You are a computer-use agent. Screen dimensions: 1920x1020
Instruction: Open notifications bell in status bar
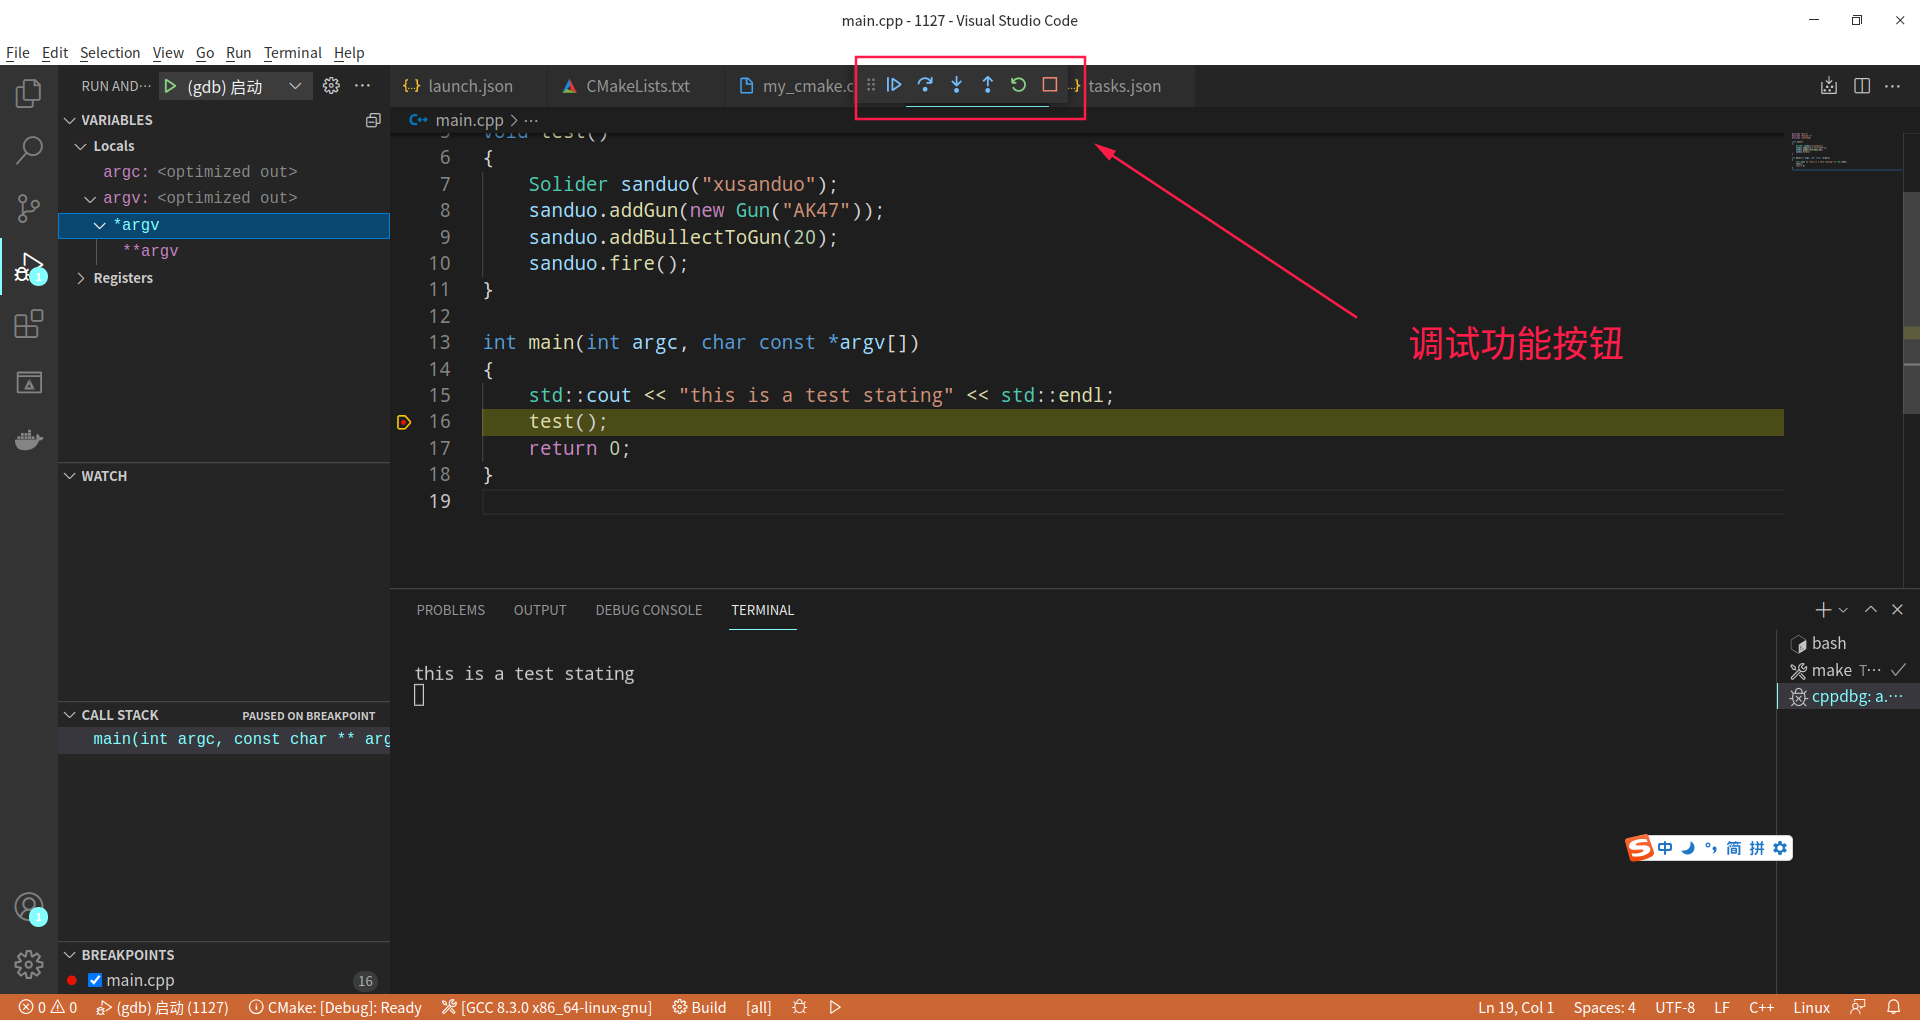tap(1893, 1007)
